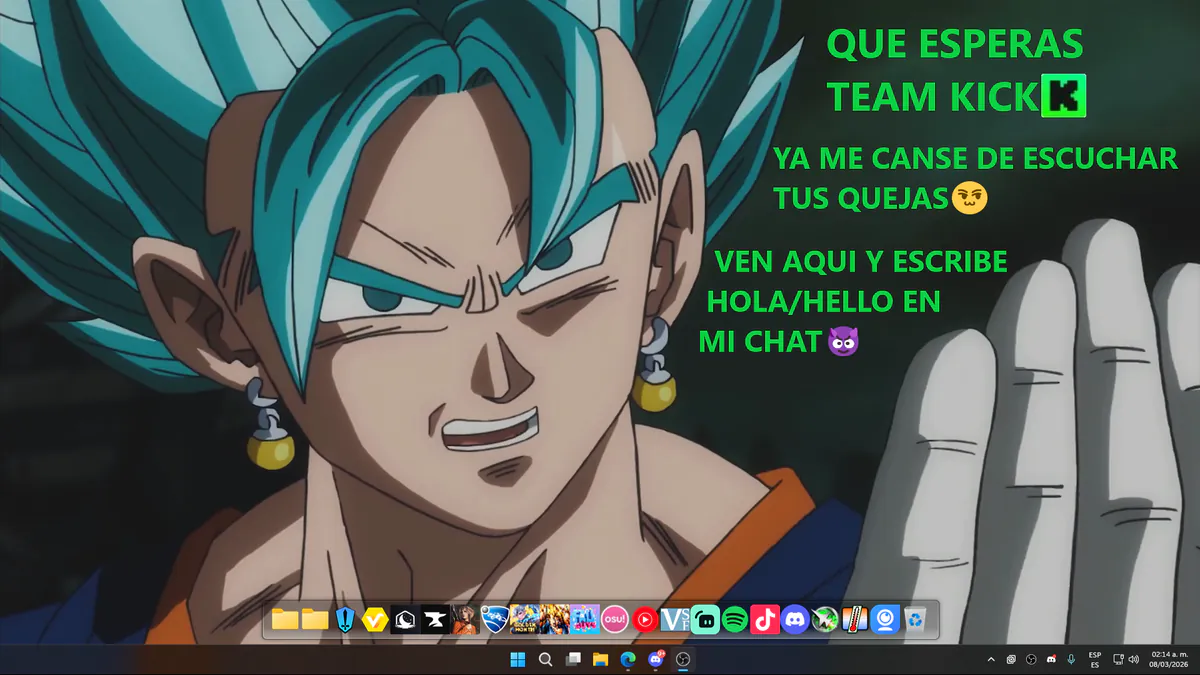Viewport: 1200px width, 675px height.
Task: Open the black dock icon left of CurseForge
Action: click(x=405, y=620)
